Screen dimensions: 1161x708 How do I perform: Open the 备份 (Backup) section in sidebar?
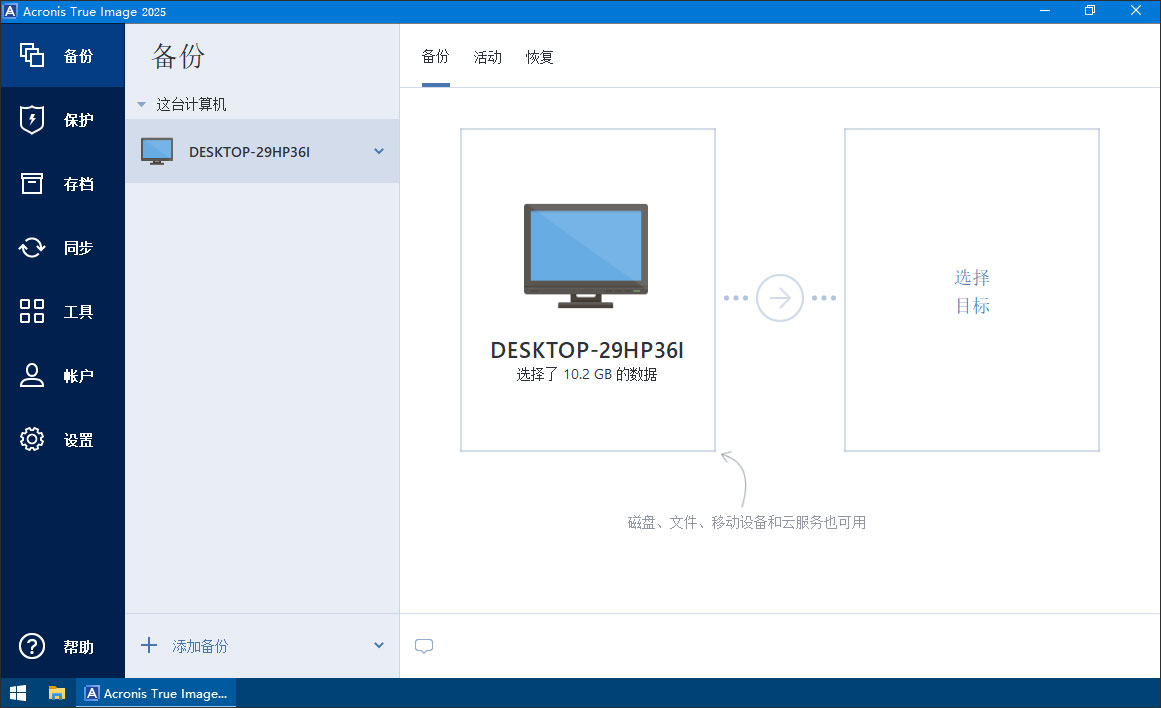pyautogui.click(x=62, y=56)
